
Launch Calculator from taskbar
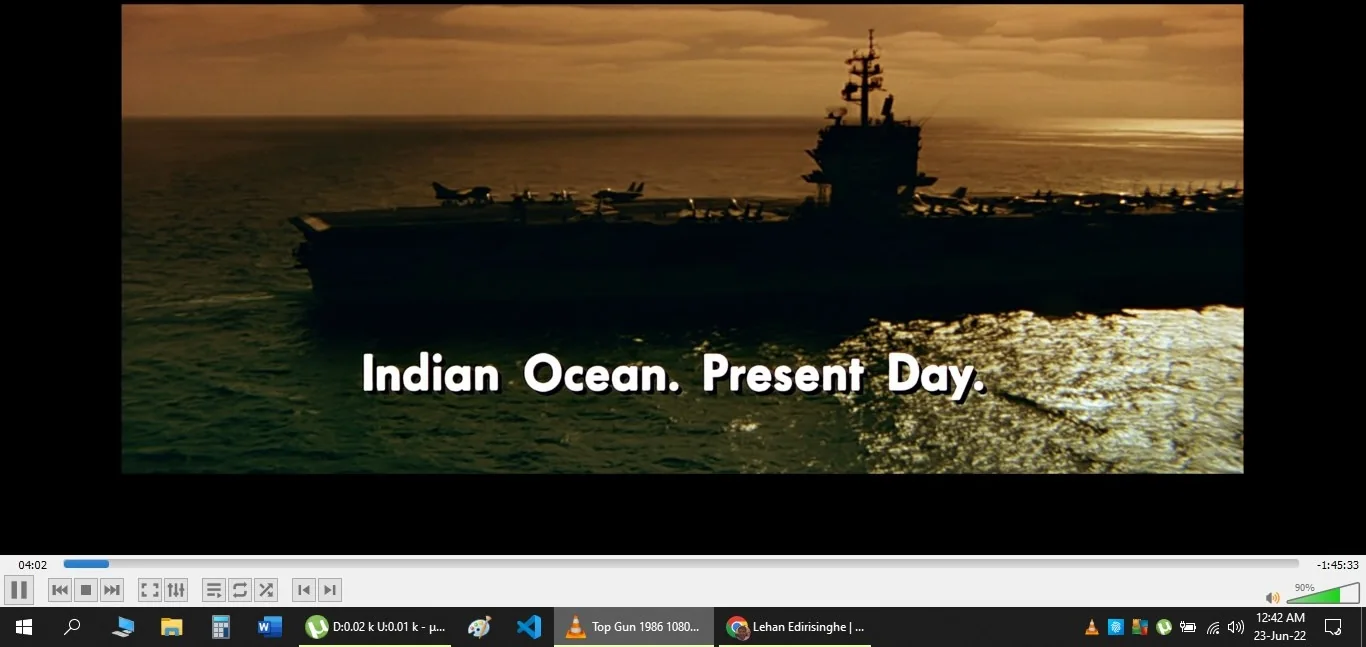(x=221, y=627)
